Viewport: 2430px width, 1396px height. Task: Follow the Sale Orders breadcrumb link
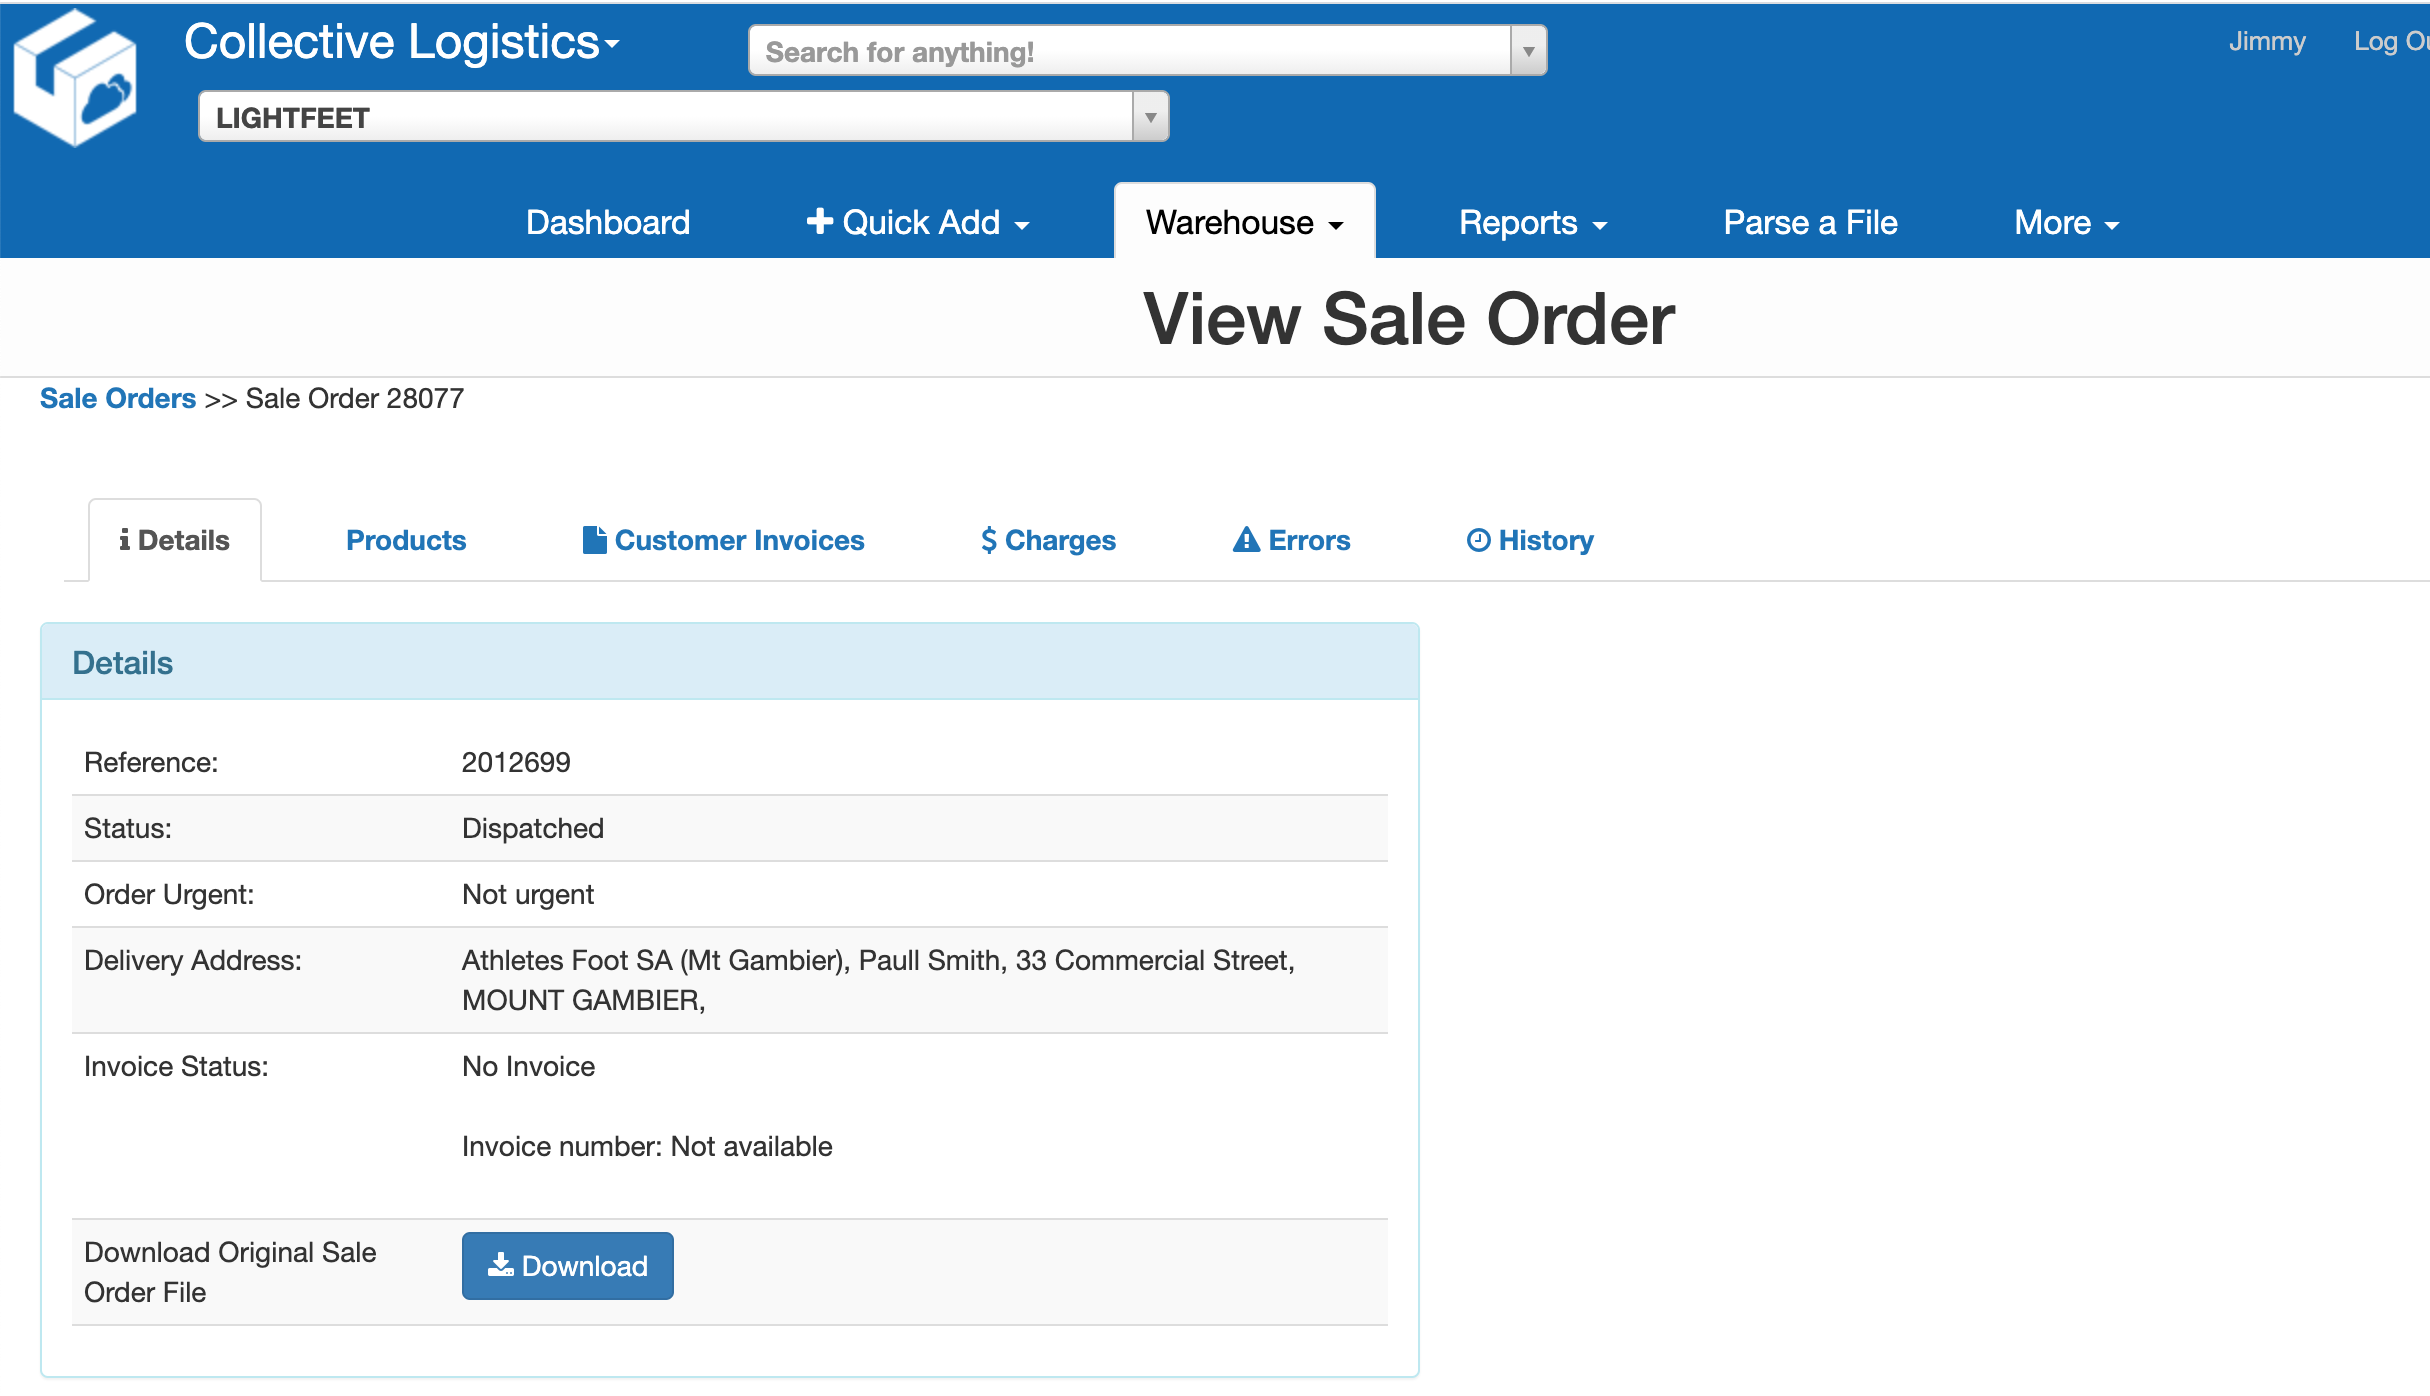pos(118,398)
